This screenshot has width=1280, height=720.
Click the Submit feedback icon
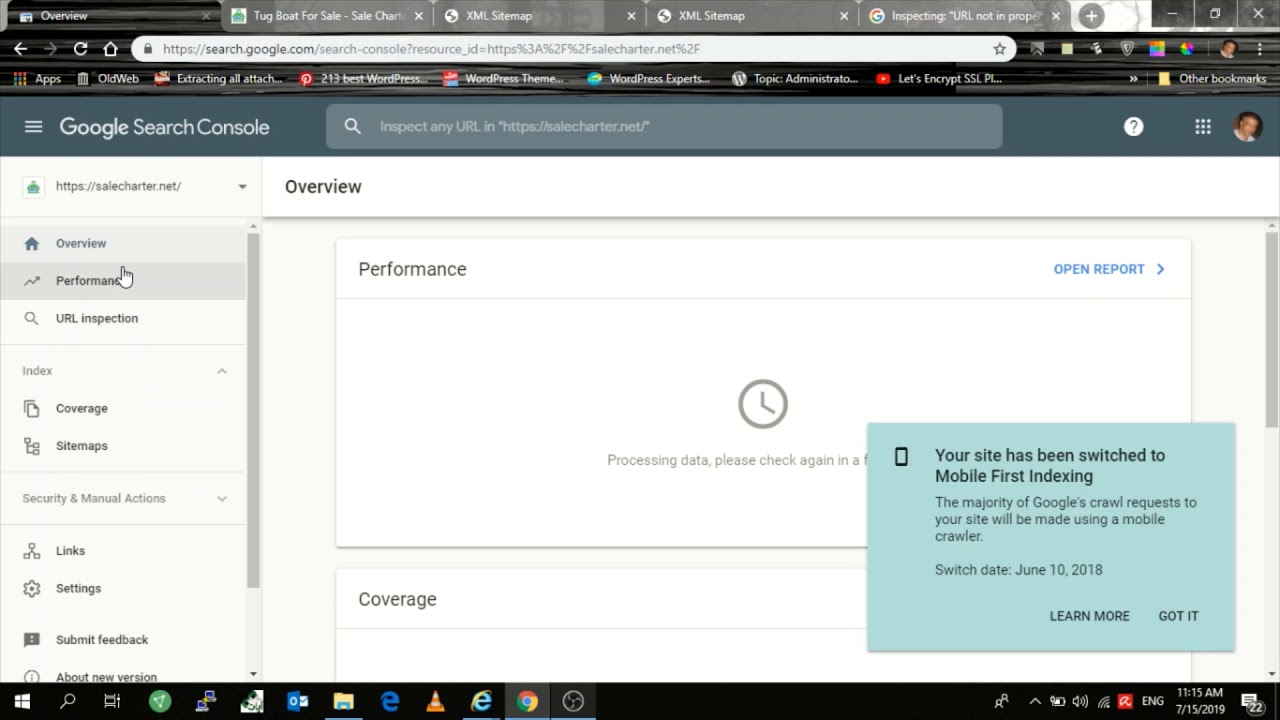(32, 640)
